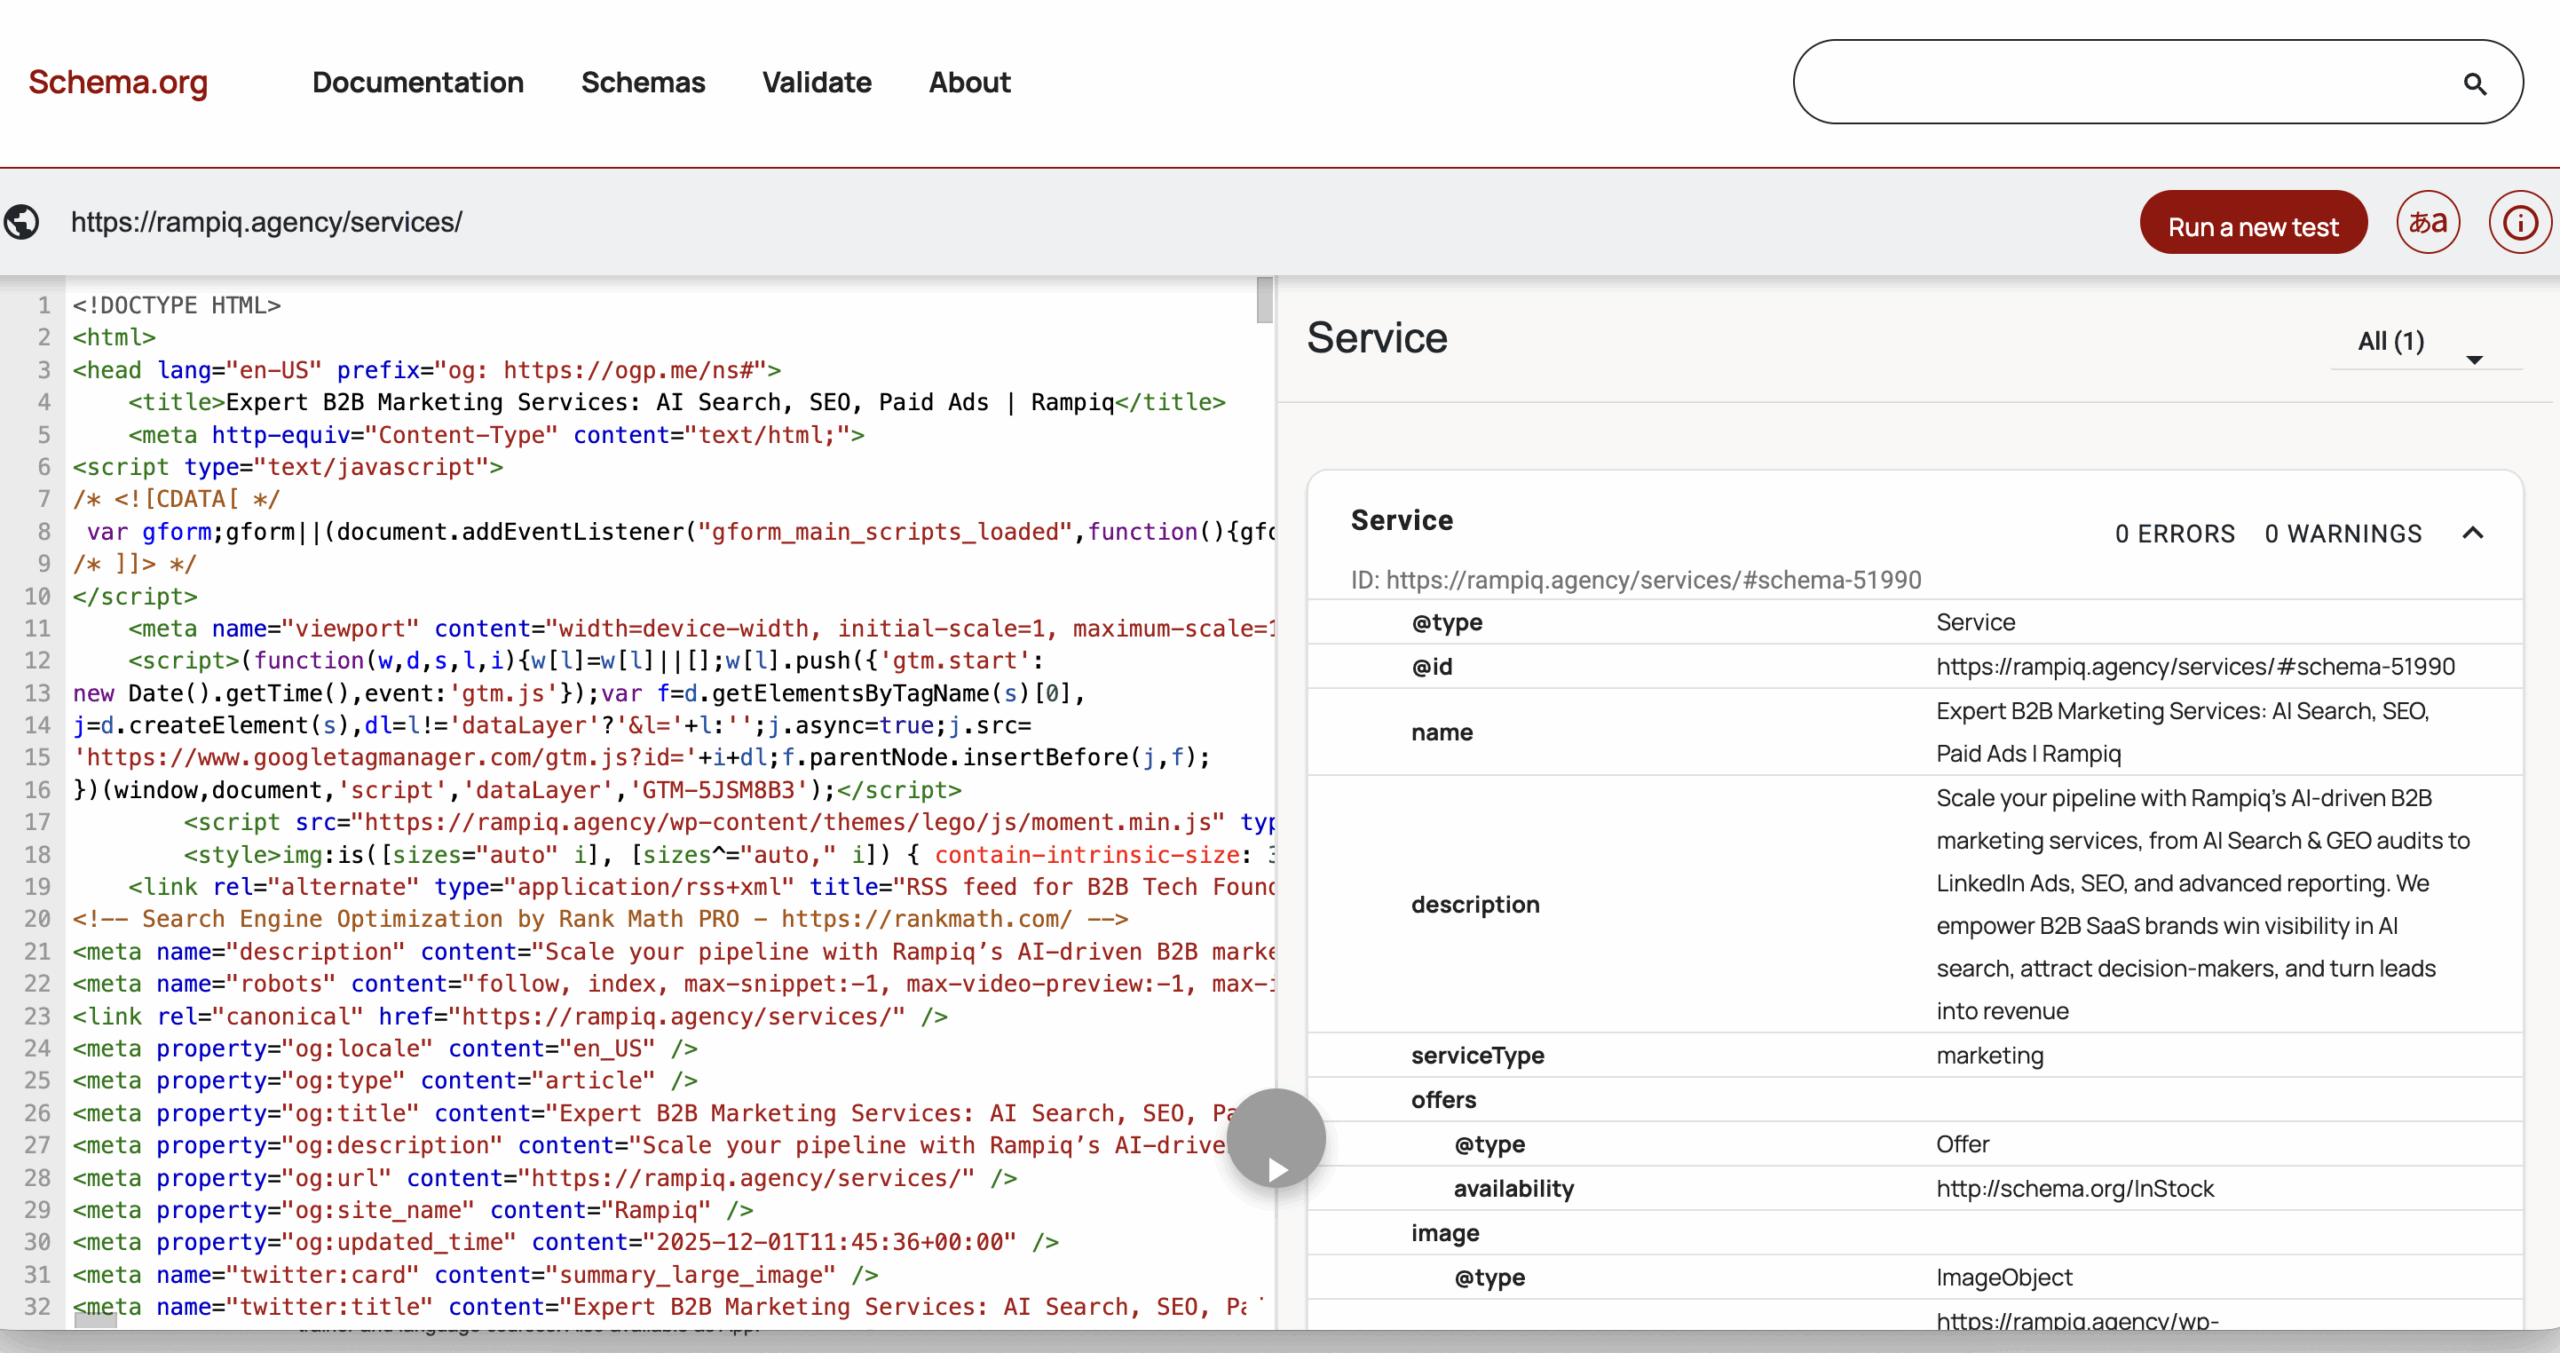Click the tested URL https://rampiq.agency/services/
This screenshot has height=1353, width=2560.
click(x=266, y=222)
